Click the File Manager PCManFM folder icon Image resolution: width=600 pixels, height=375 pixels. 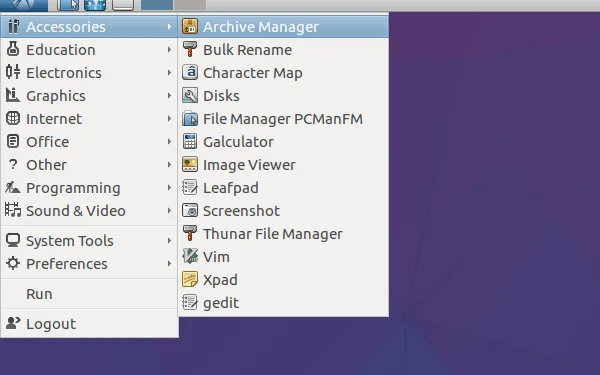click(190, 118)
